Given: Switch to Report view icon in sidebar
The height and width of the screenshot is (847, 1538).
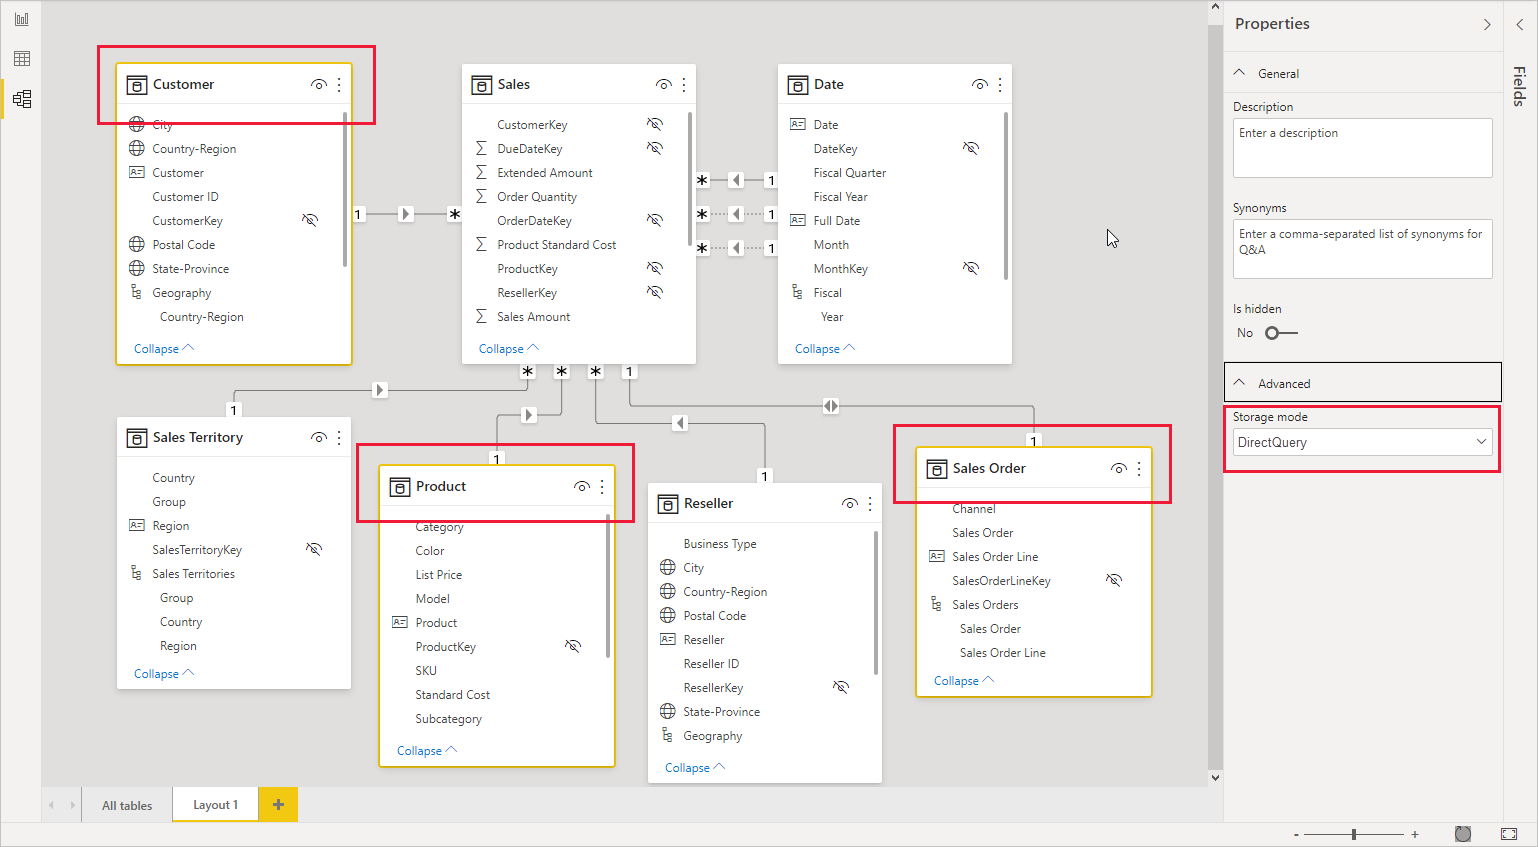Looking at the screenshot, I should (x=22, y=19).
